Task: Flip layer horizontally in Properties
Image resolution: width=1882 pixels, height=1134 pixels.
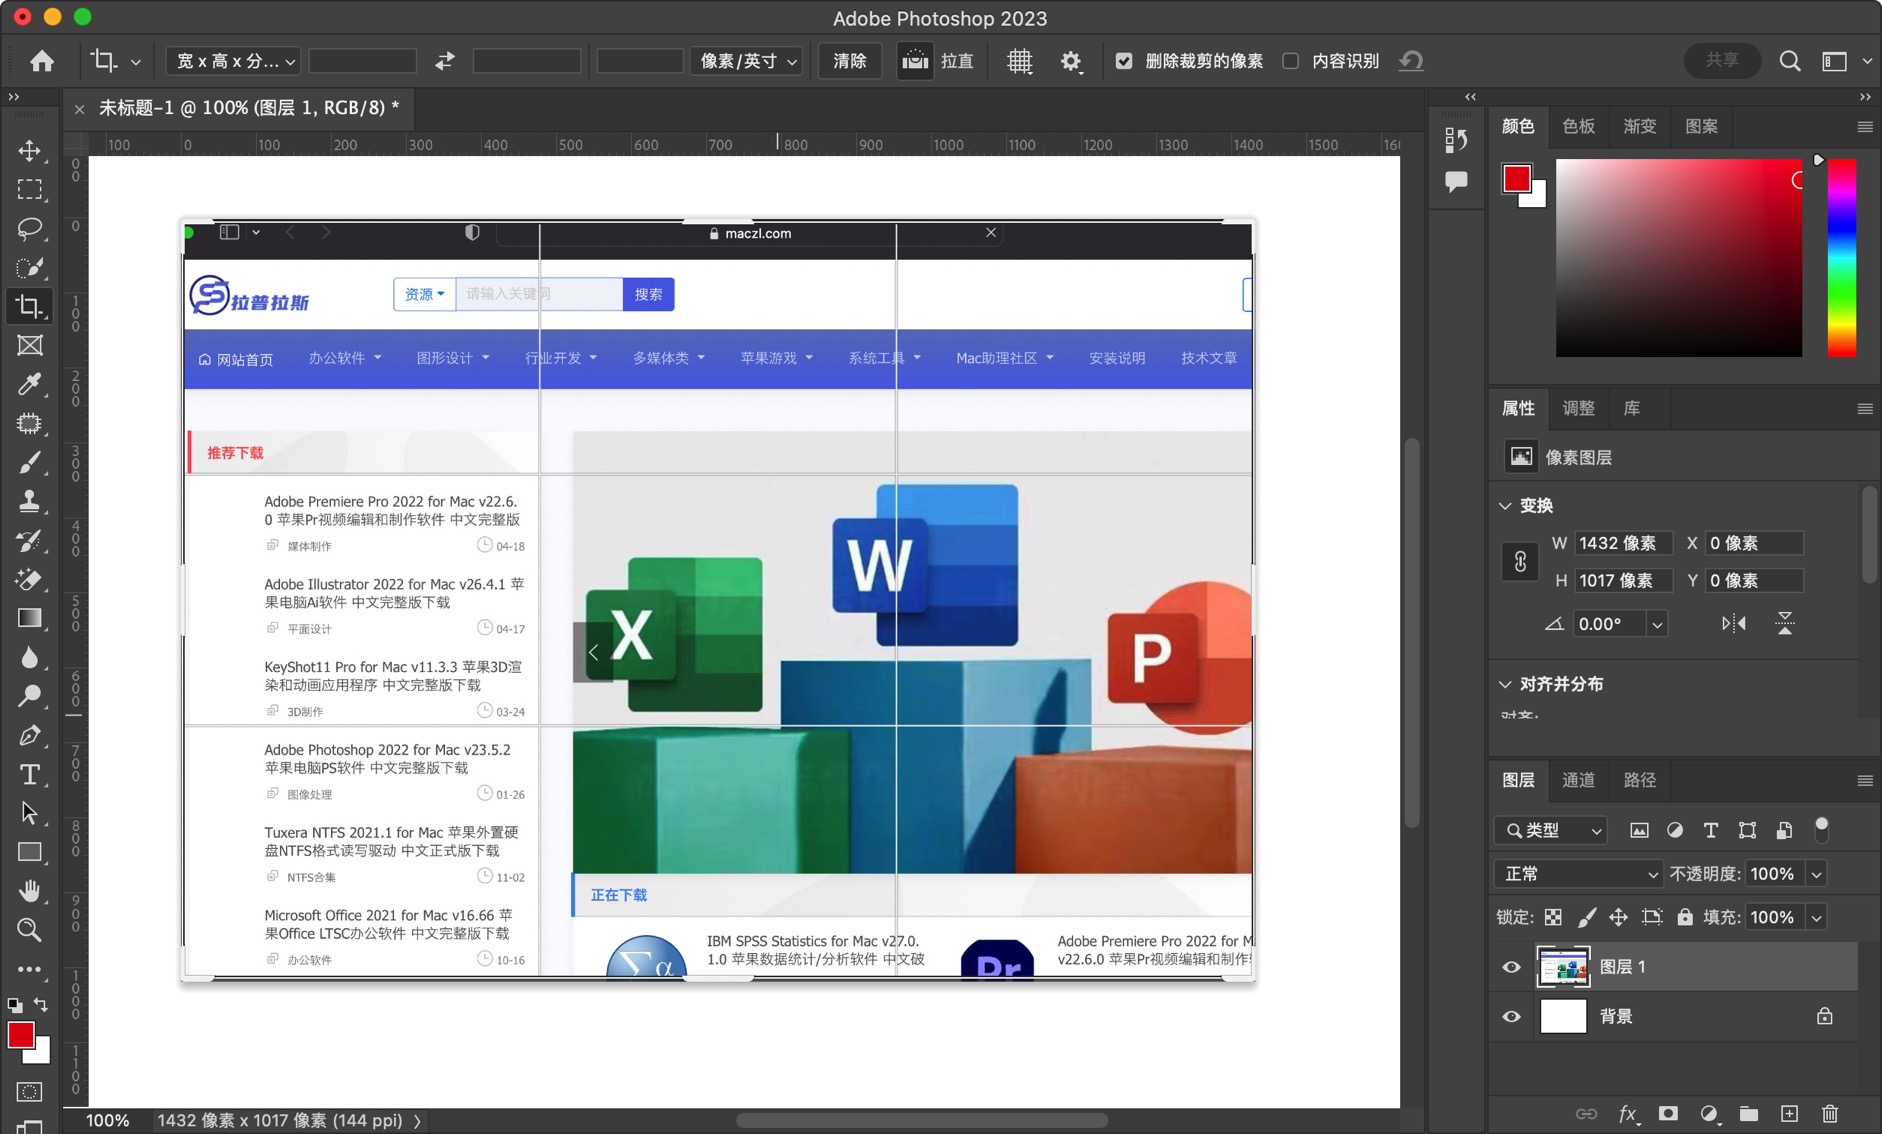Action: click(1734, 624)
